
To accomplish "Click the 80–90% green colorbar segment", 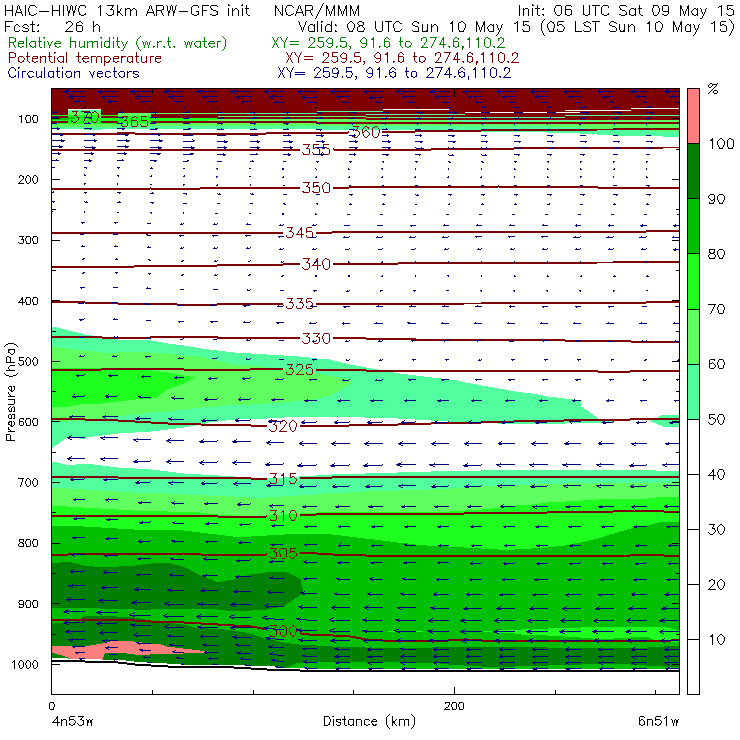I will tap(693, 226).
